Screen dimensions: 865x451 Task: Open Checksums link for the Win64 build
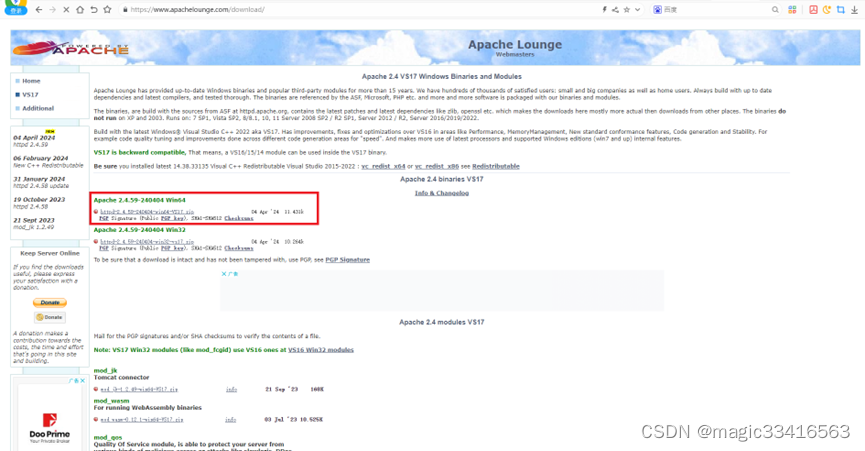pos(239,218)
